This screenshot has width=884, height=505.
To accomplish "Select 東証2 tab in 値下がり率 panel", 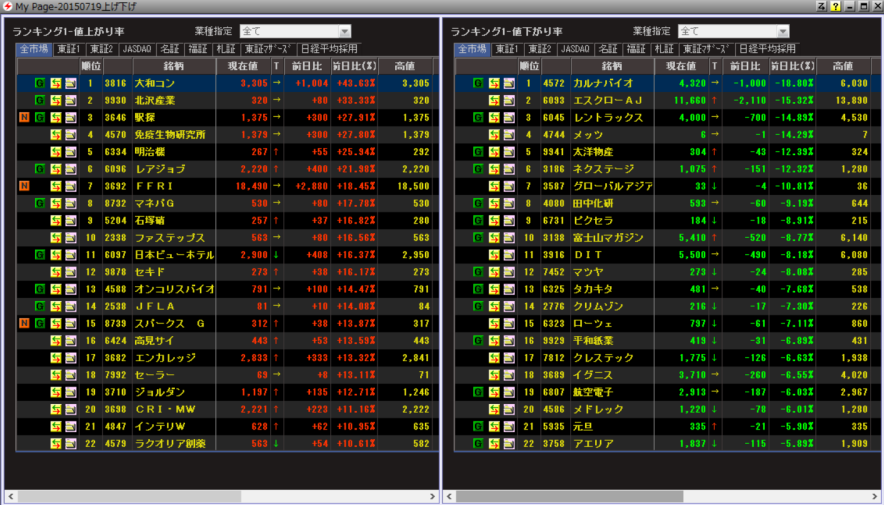I will tap(540, 50).
